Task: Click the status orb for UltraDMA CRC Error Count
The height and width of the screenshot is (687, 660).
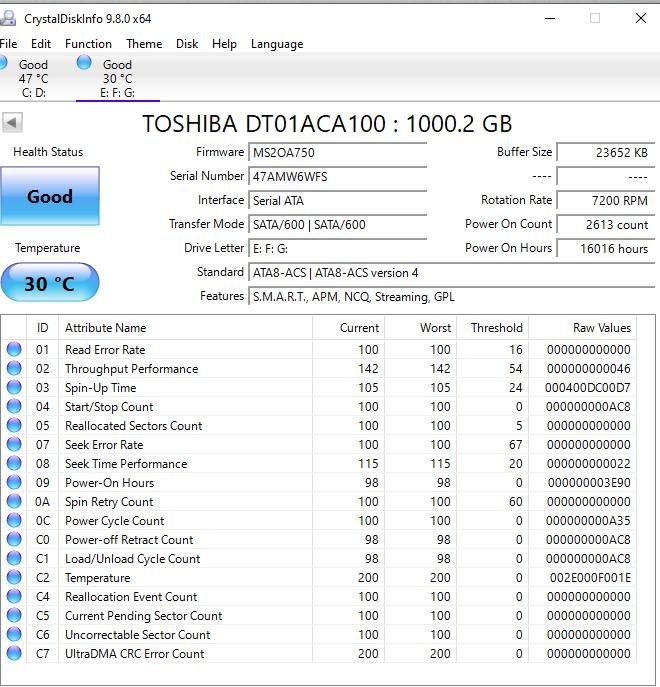Action: tap(14, 653)
